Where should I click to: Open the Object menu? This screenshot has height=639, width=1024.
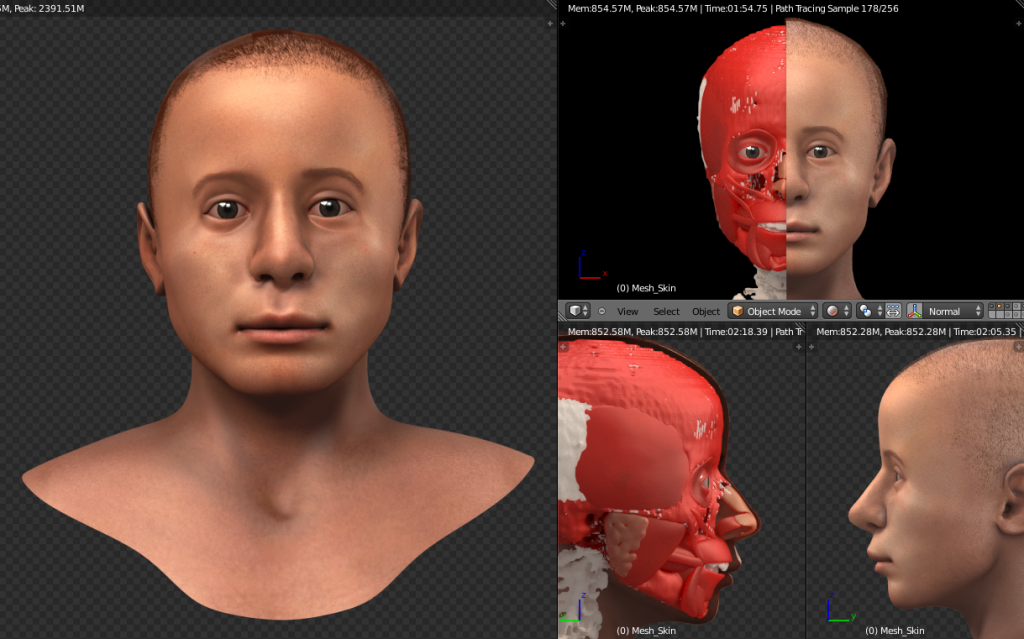(706, 311)
